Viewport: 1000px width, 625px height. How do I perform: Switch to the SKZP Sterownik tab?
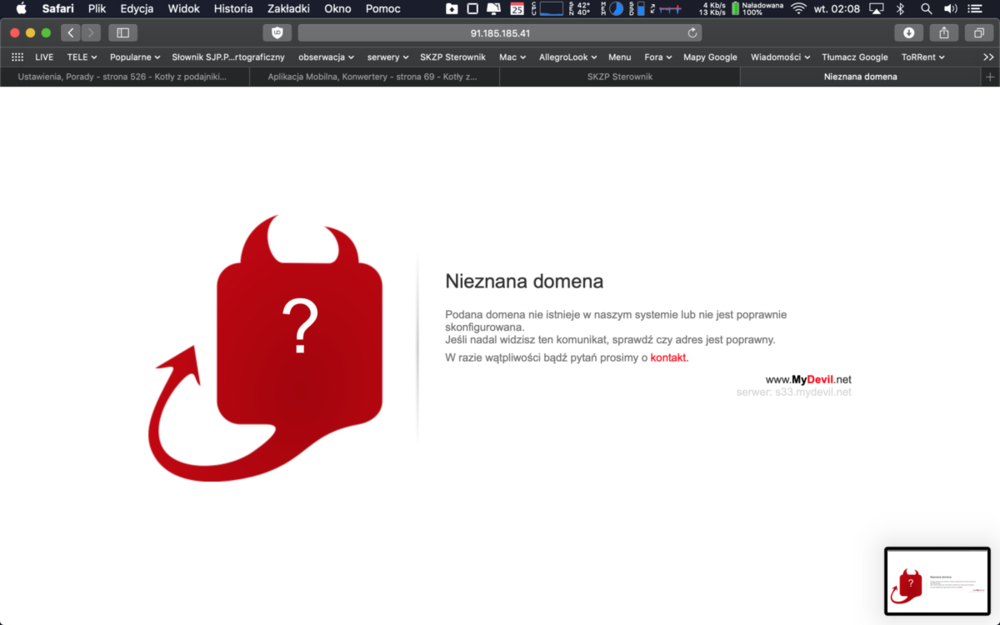(619, 77)
